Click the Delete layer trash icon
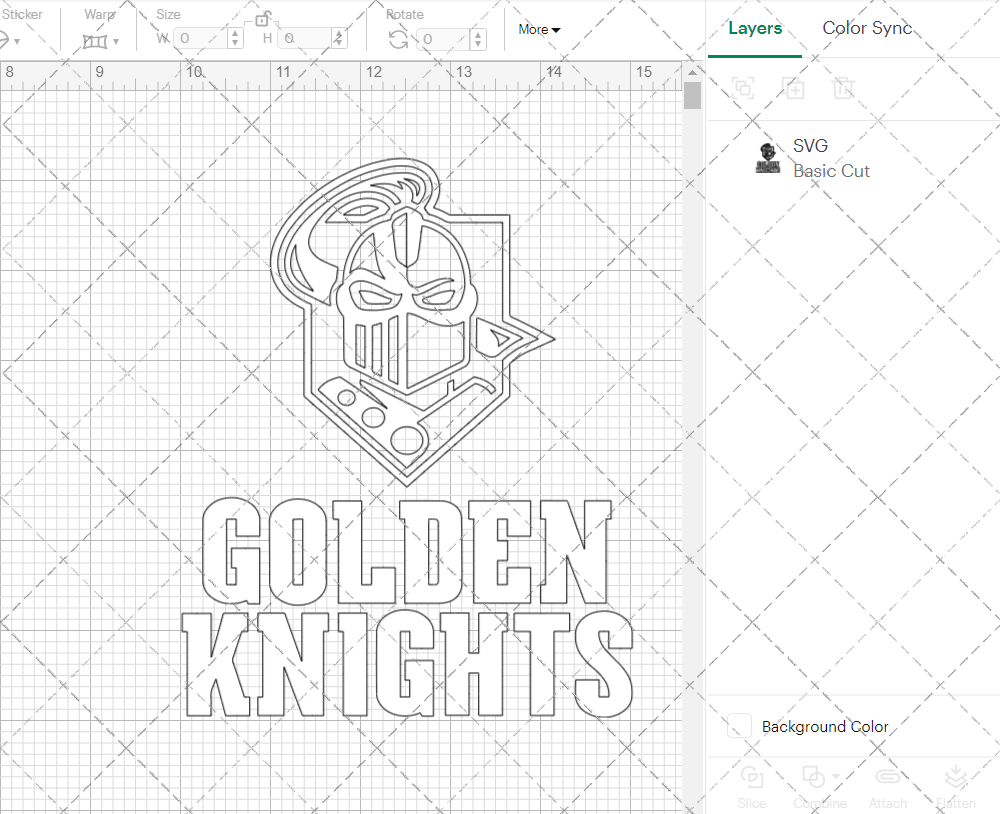Screen dimensions: 1000x814 844,89
